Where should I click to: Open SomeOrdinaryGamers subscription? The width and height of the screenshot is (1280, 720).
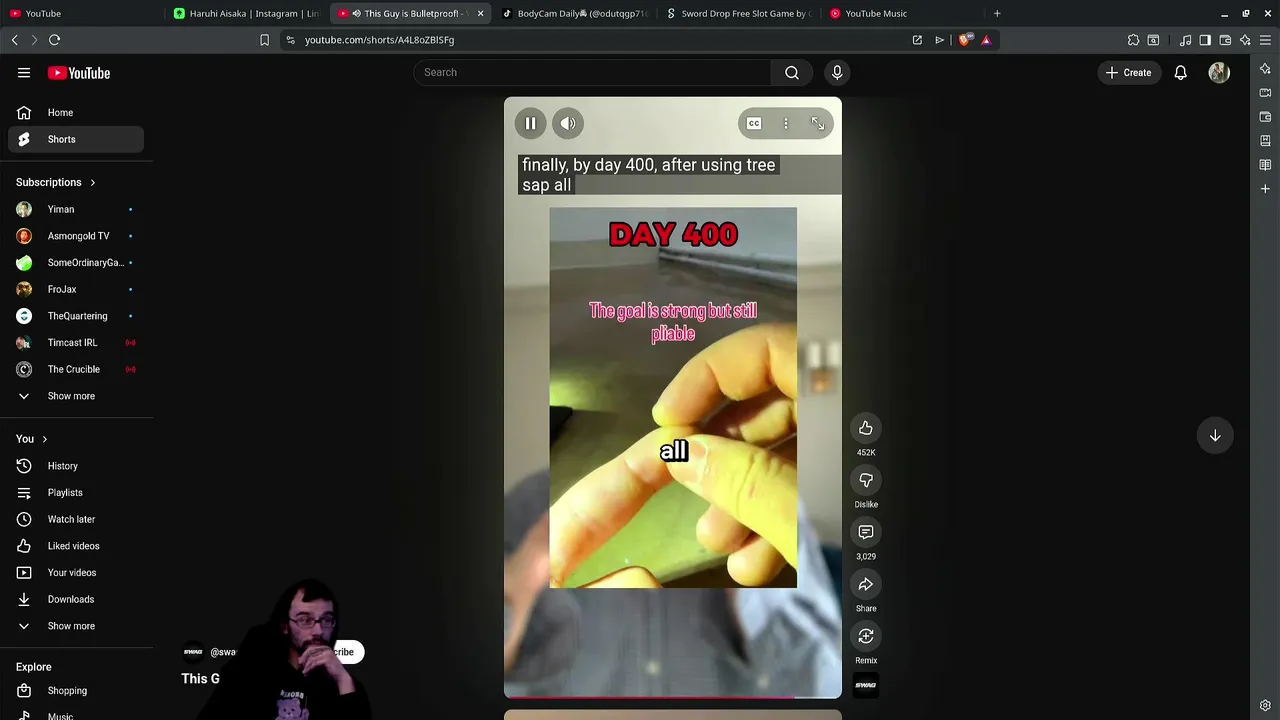[76, 262]
